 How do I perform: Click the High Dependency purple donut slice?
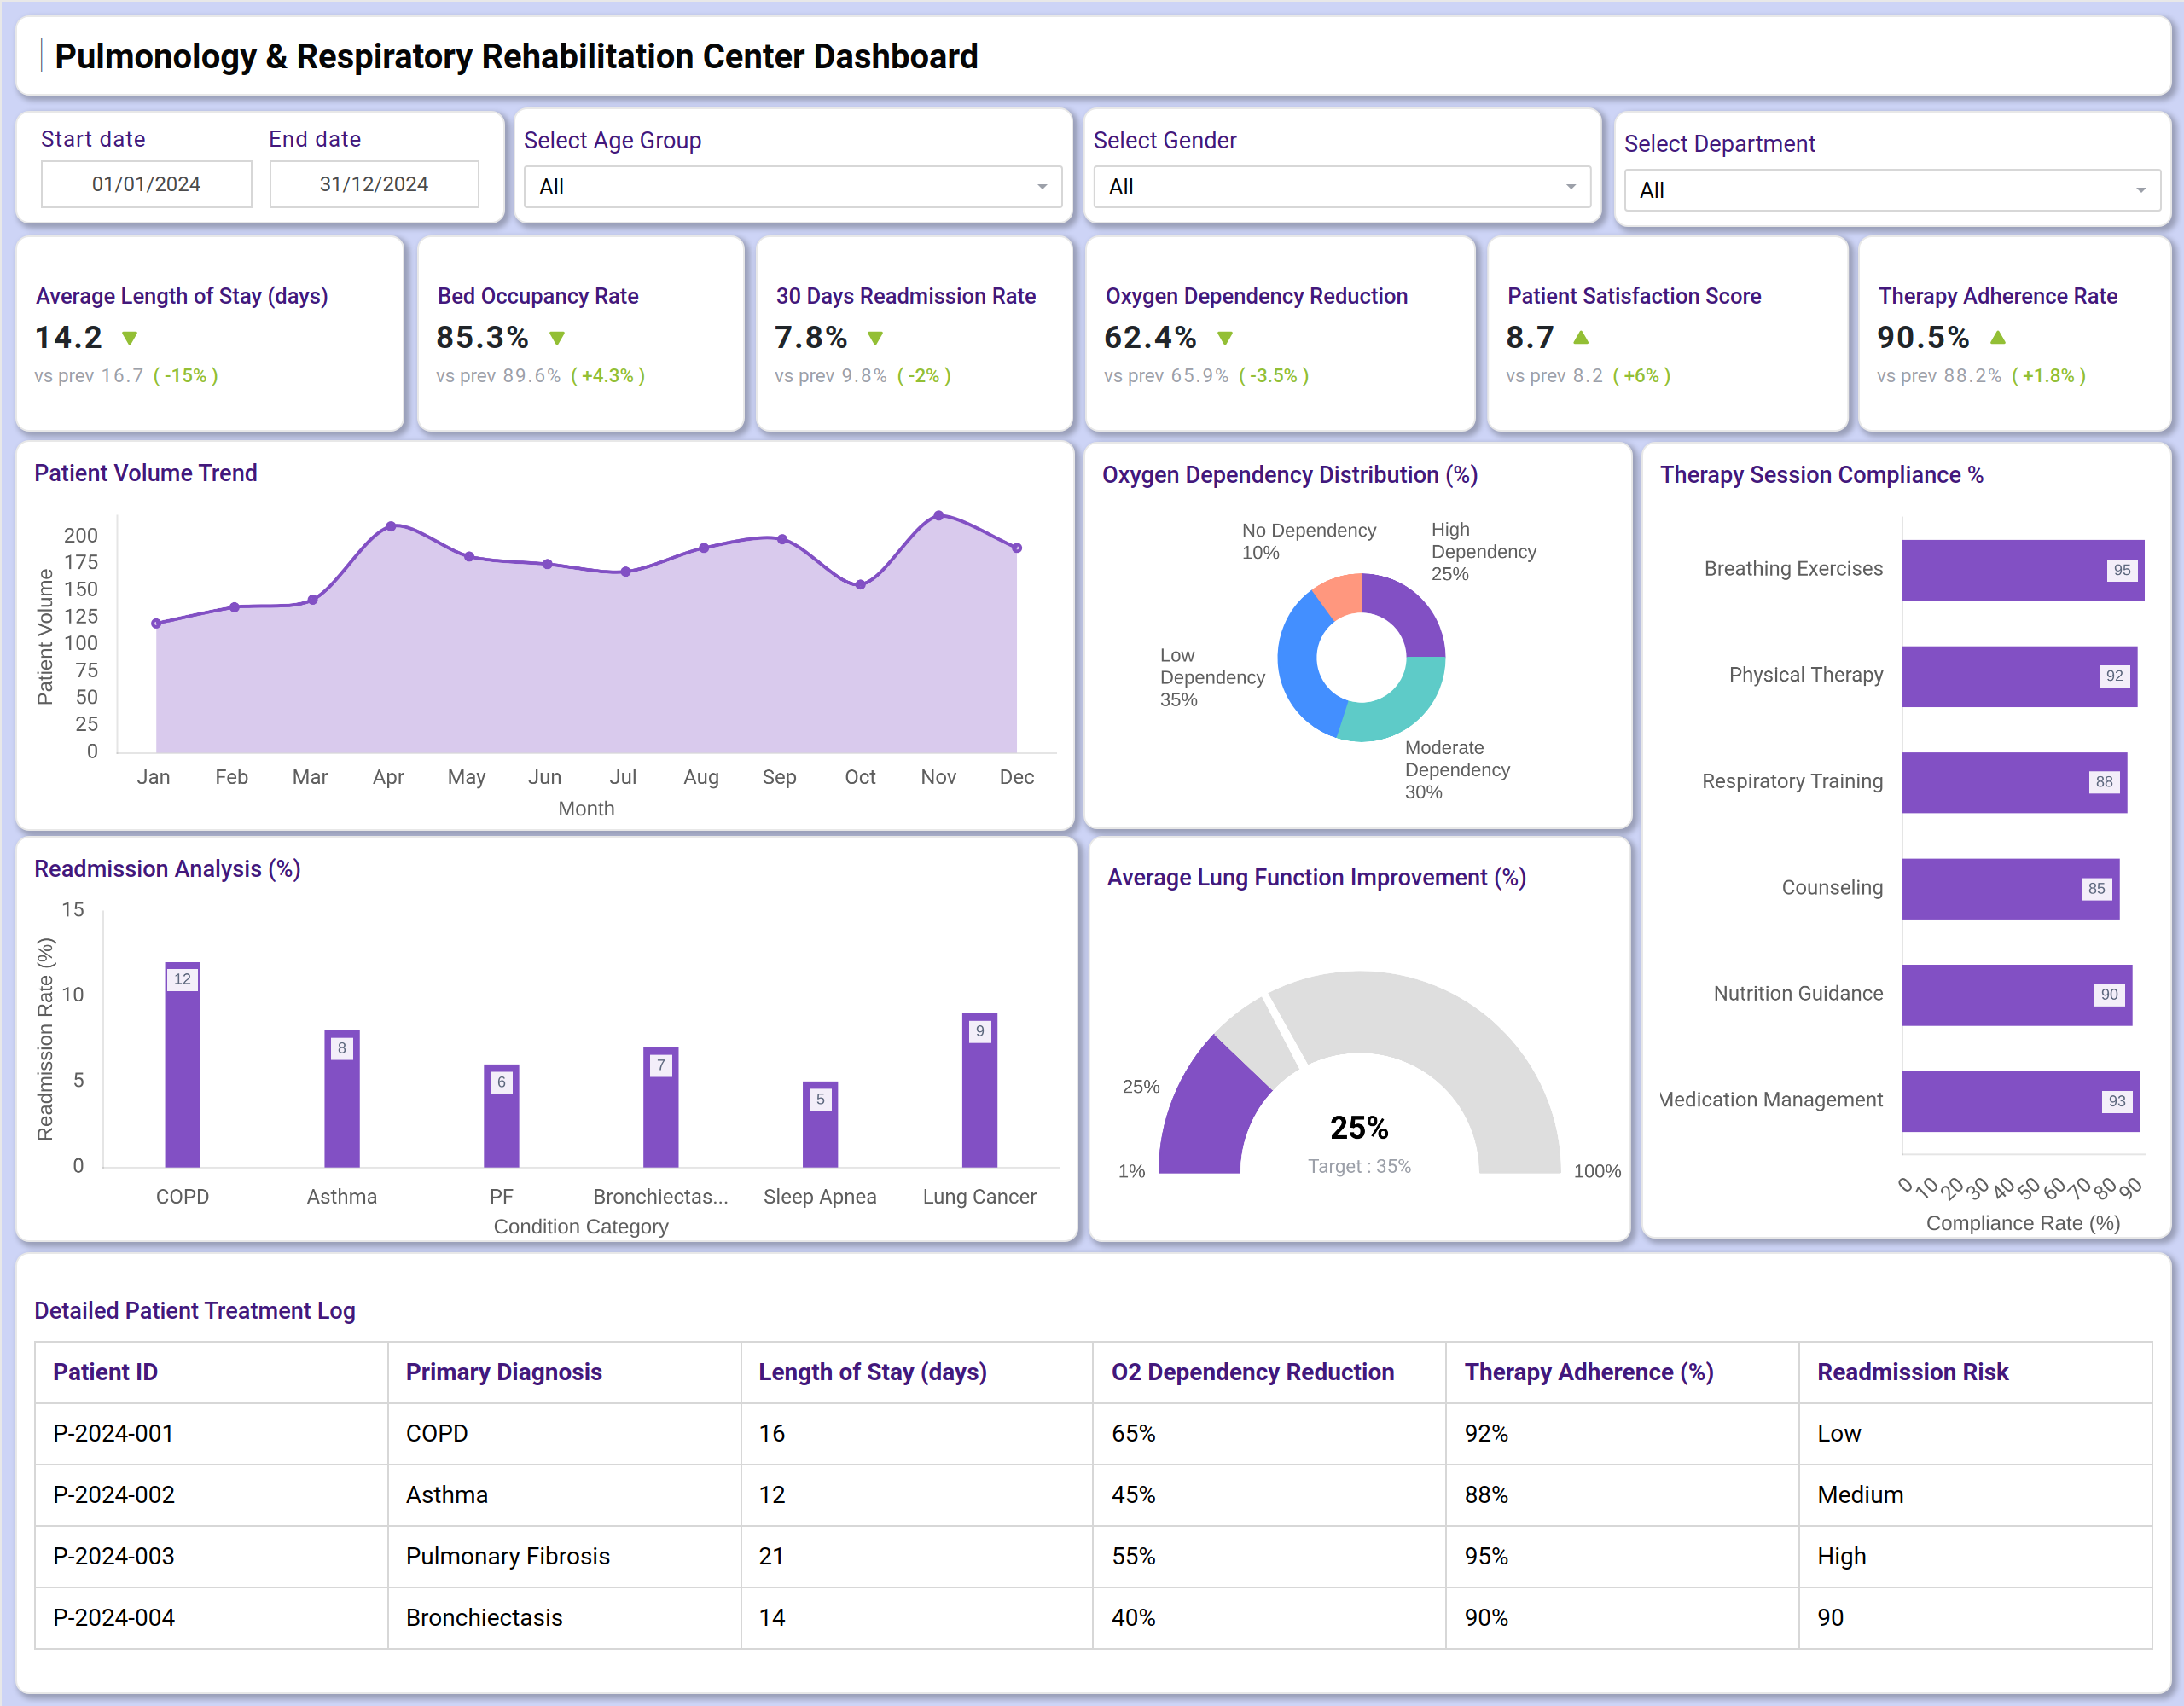(x=1407, y=610)
